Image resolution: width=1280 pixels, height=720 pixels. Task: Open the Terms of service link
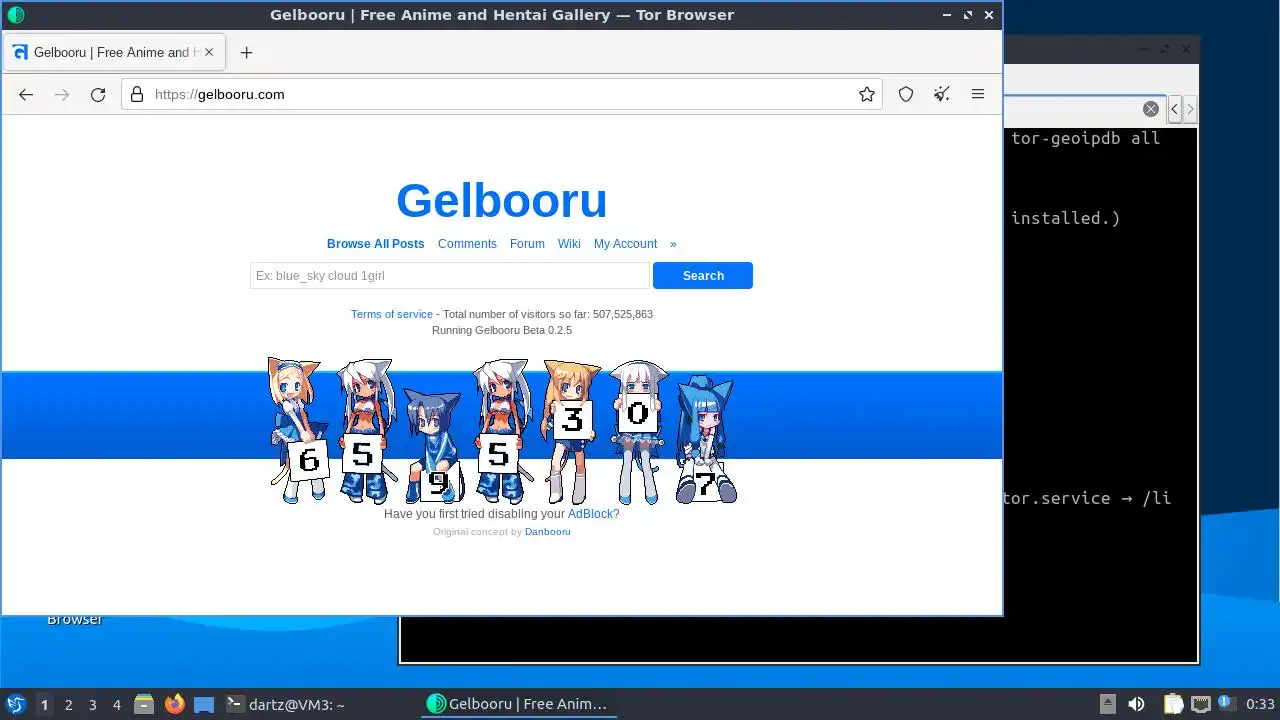click(392, 314)
